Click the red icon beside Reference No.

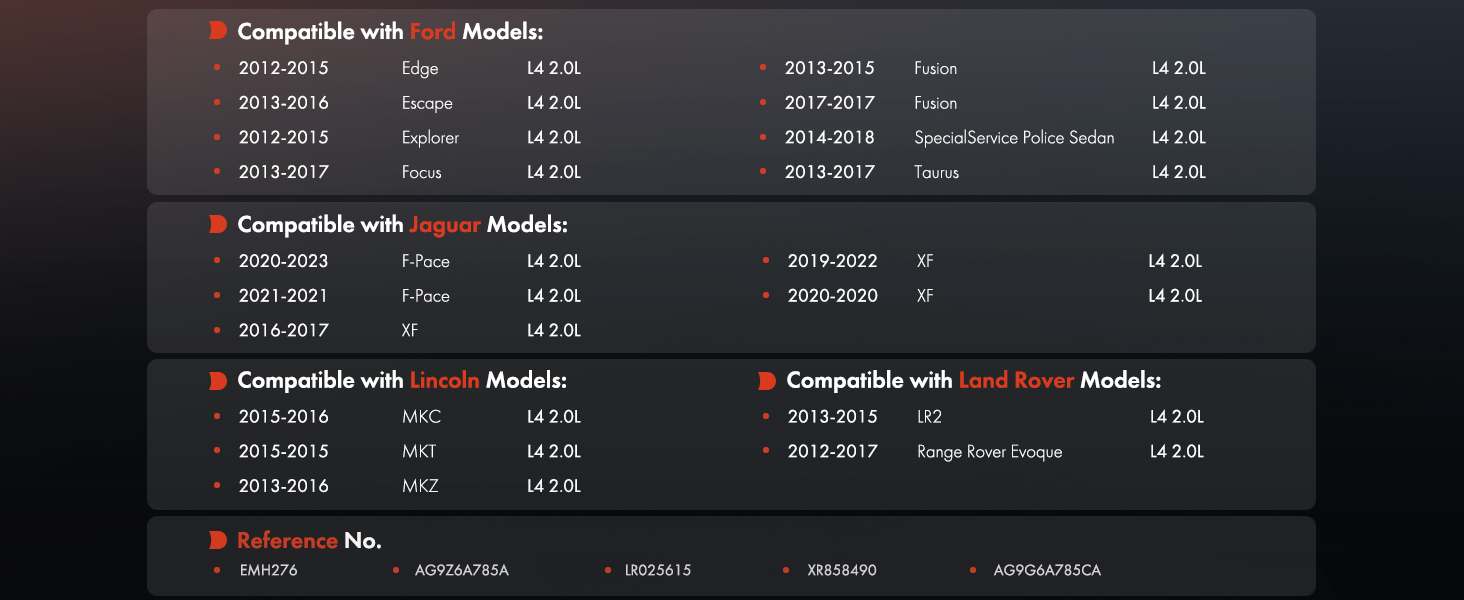click(218, 541)
